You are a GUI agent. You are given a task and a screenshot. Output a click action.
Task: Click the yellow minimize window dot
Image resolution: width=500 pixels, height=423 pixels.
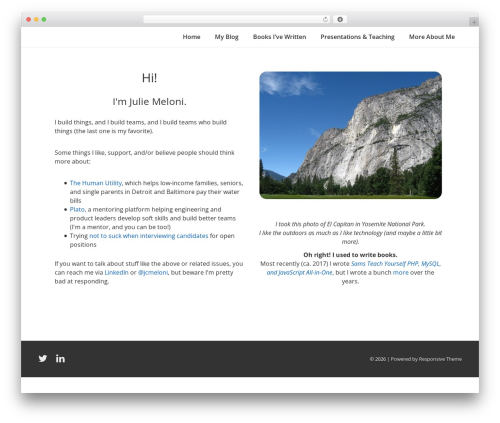click(36, 19)
